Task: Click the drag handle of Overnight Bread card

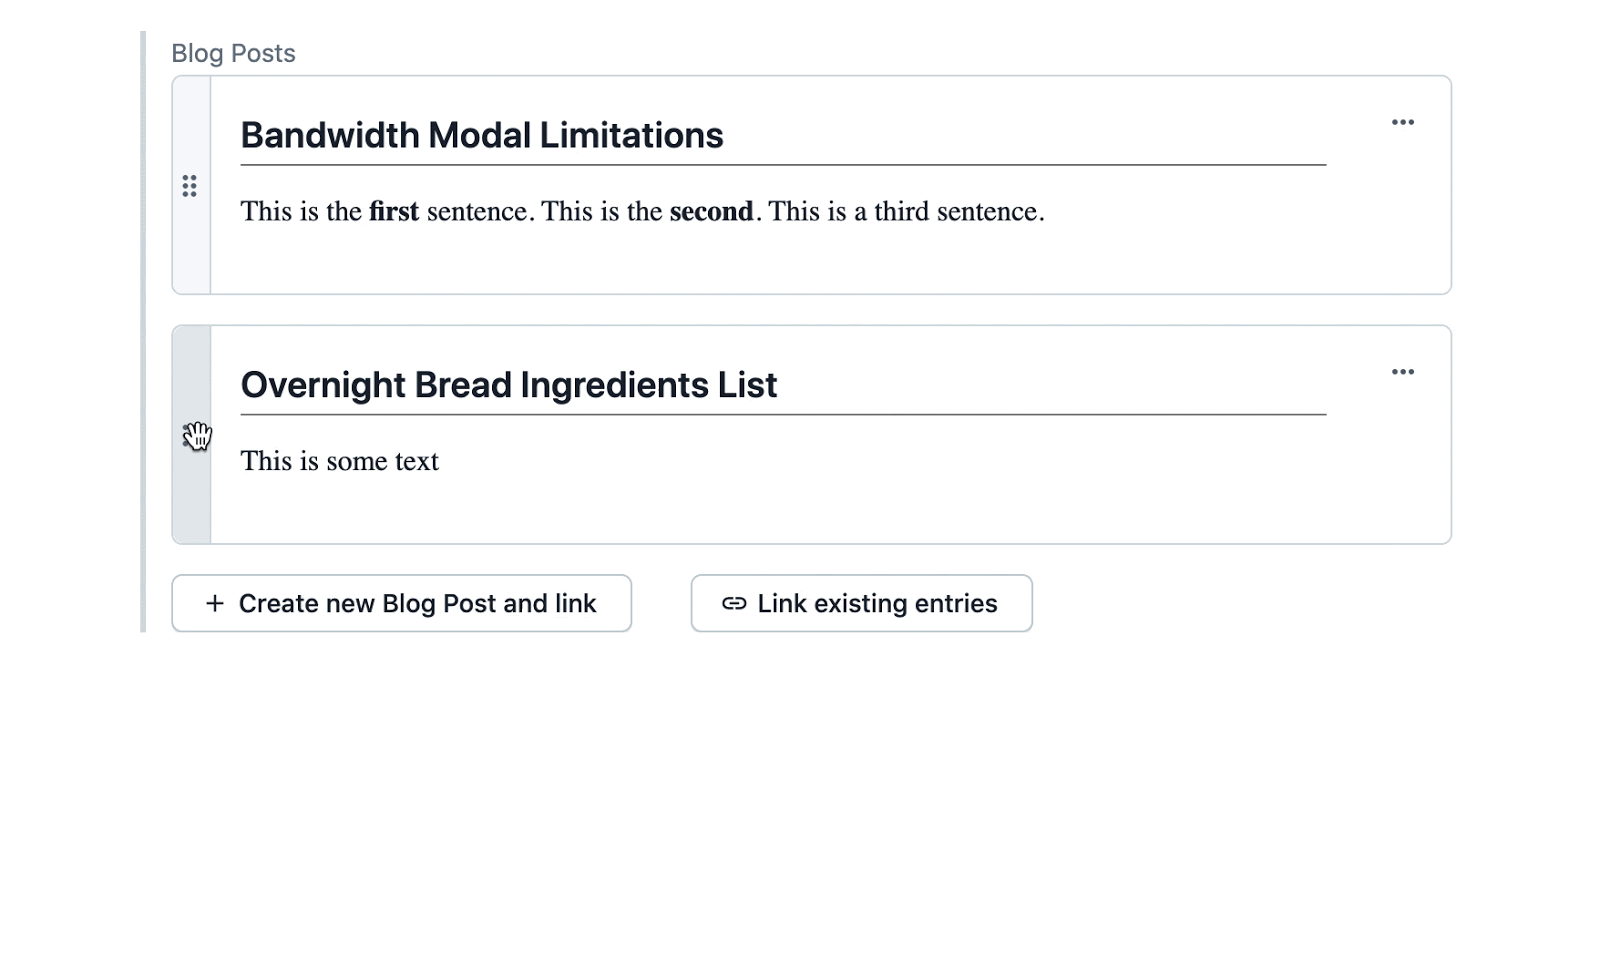Action: pos(191,435)
